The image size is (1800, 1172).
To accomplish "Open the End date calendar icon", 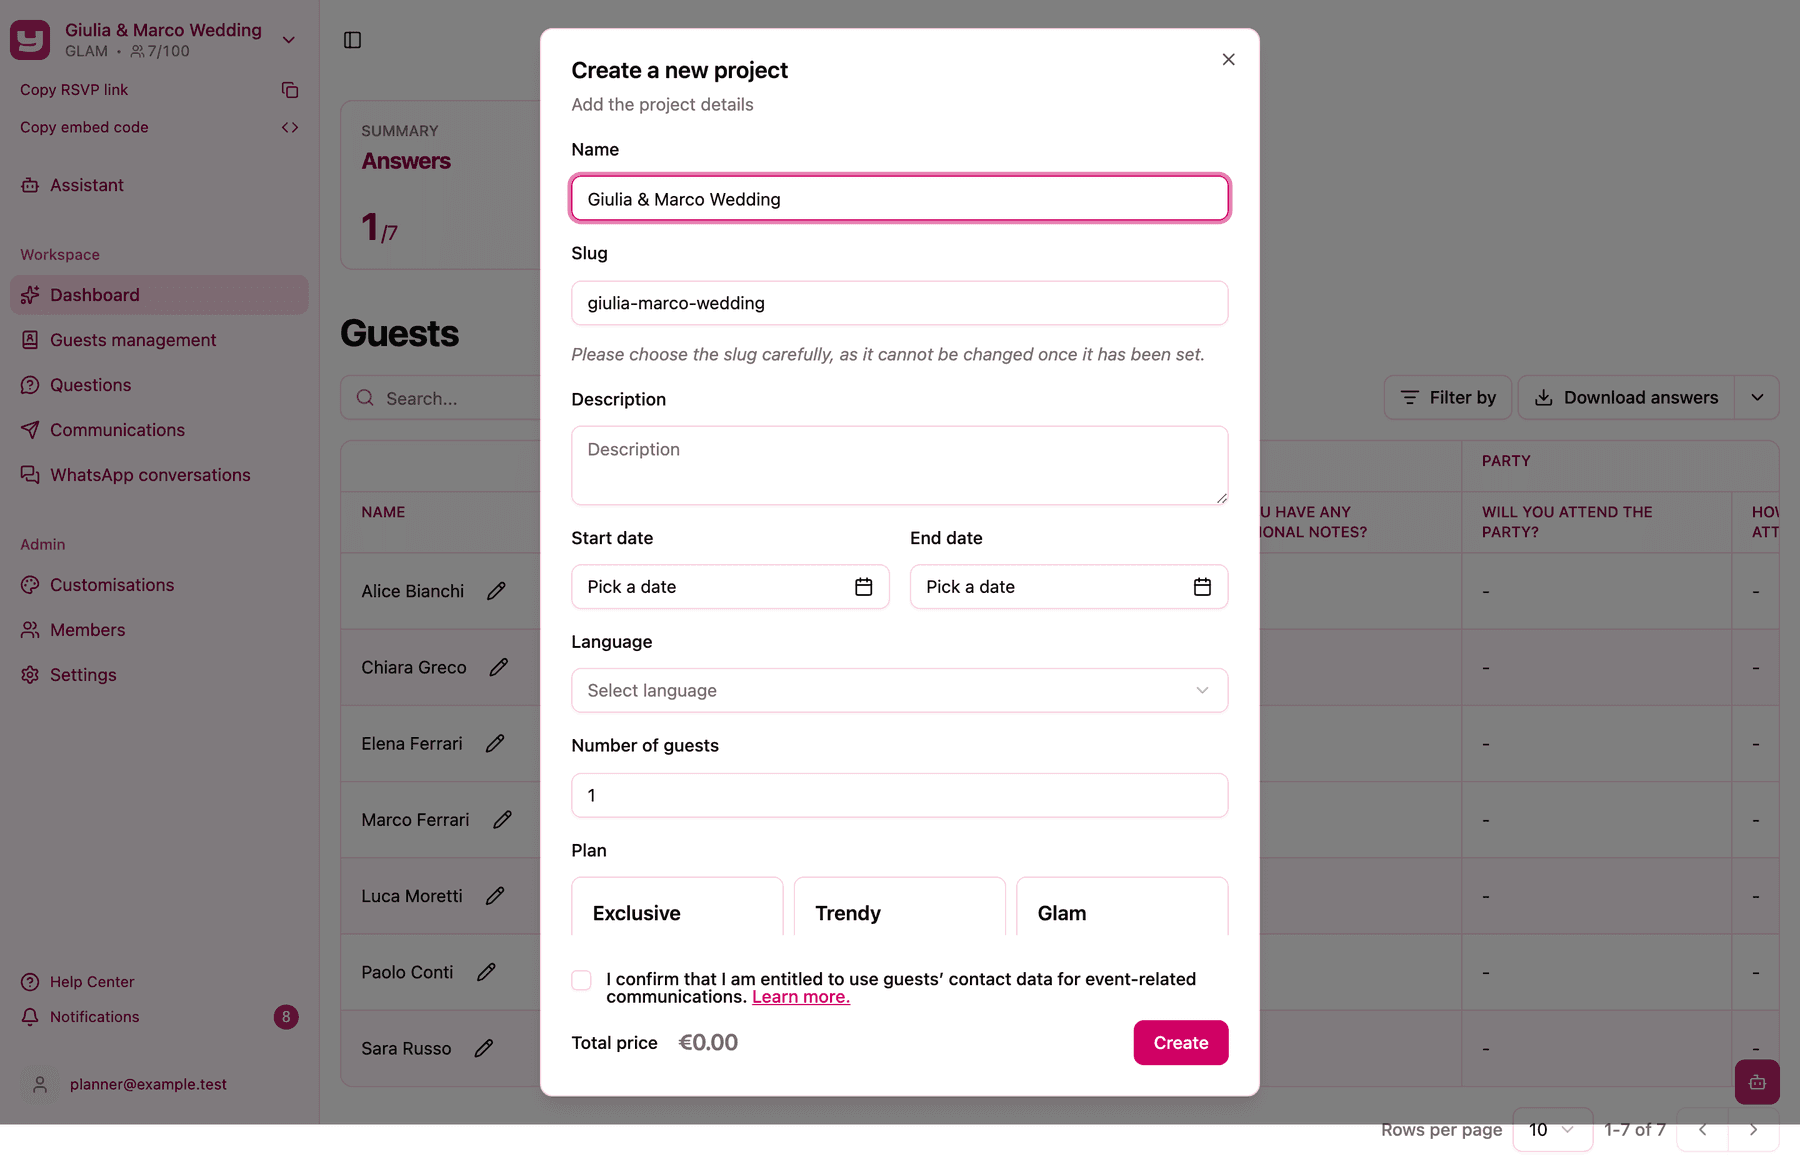I will (x=1202, y=587).
